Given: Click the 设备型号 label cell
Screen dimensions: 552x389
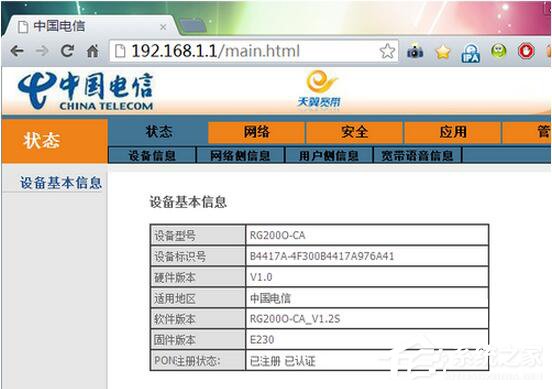Looking at the screenshot, I should pyautogui.click(x=198, y=235).
